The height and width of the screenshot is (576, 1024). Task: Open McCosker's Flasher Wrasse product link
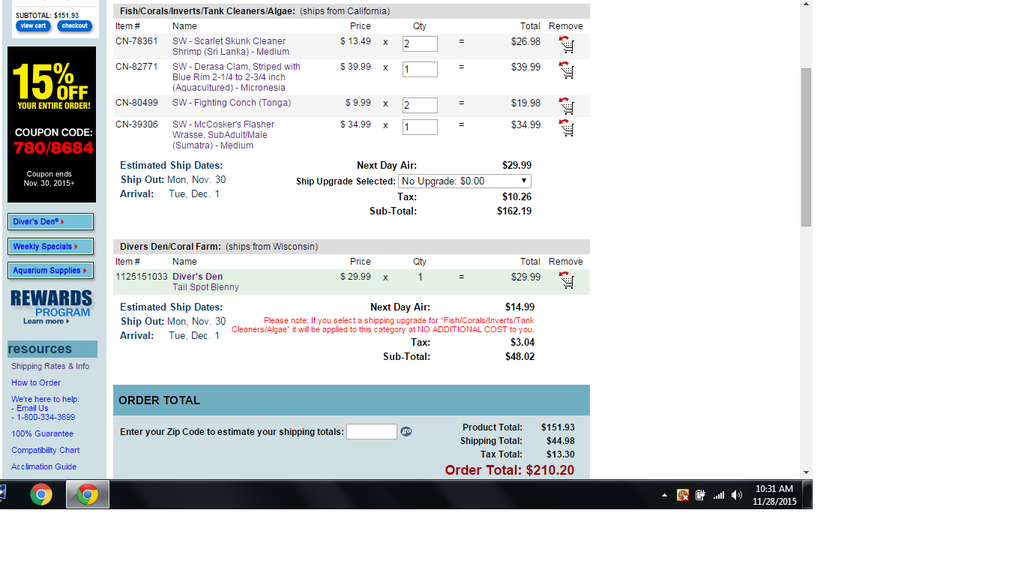[223, 135]
